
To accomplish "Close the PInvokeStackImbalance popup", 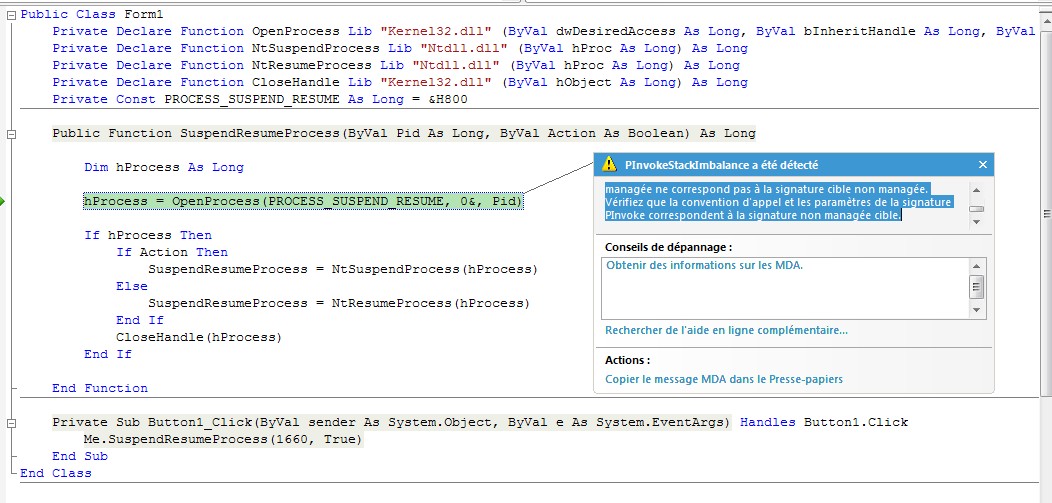I will [982, 165].
